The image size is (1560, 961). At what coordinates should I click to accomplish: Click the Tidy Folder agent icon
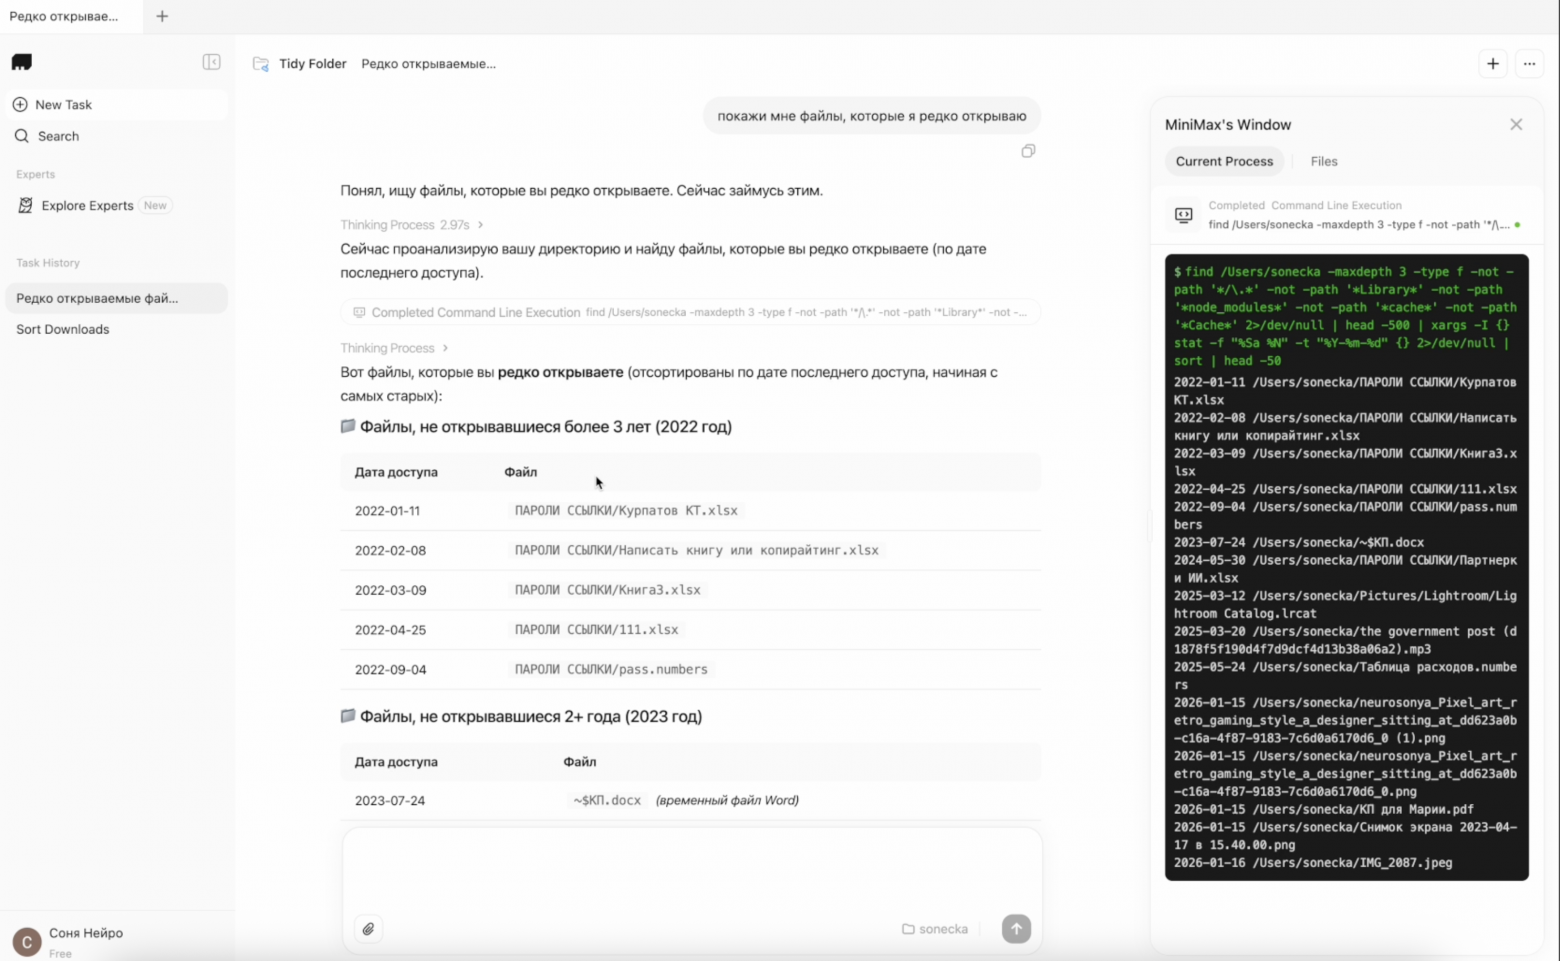(260, 63)
